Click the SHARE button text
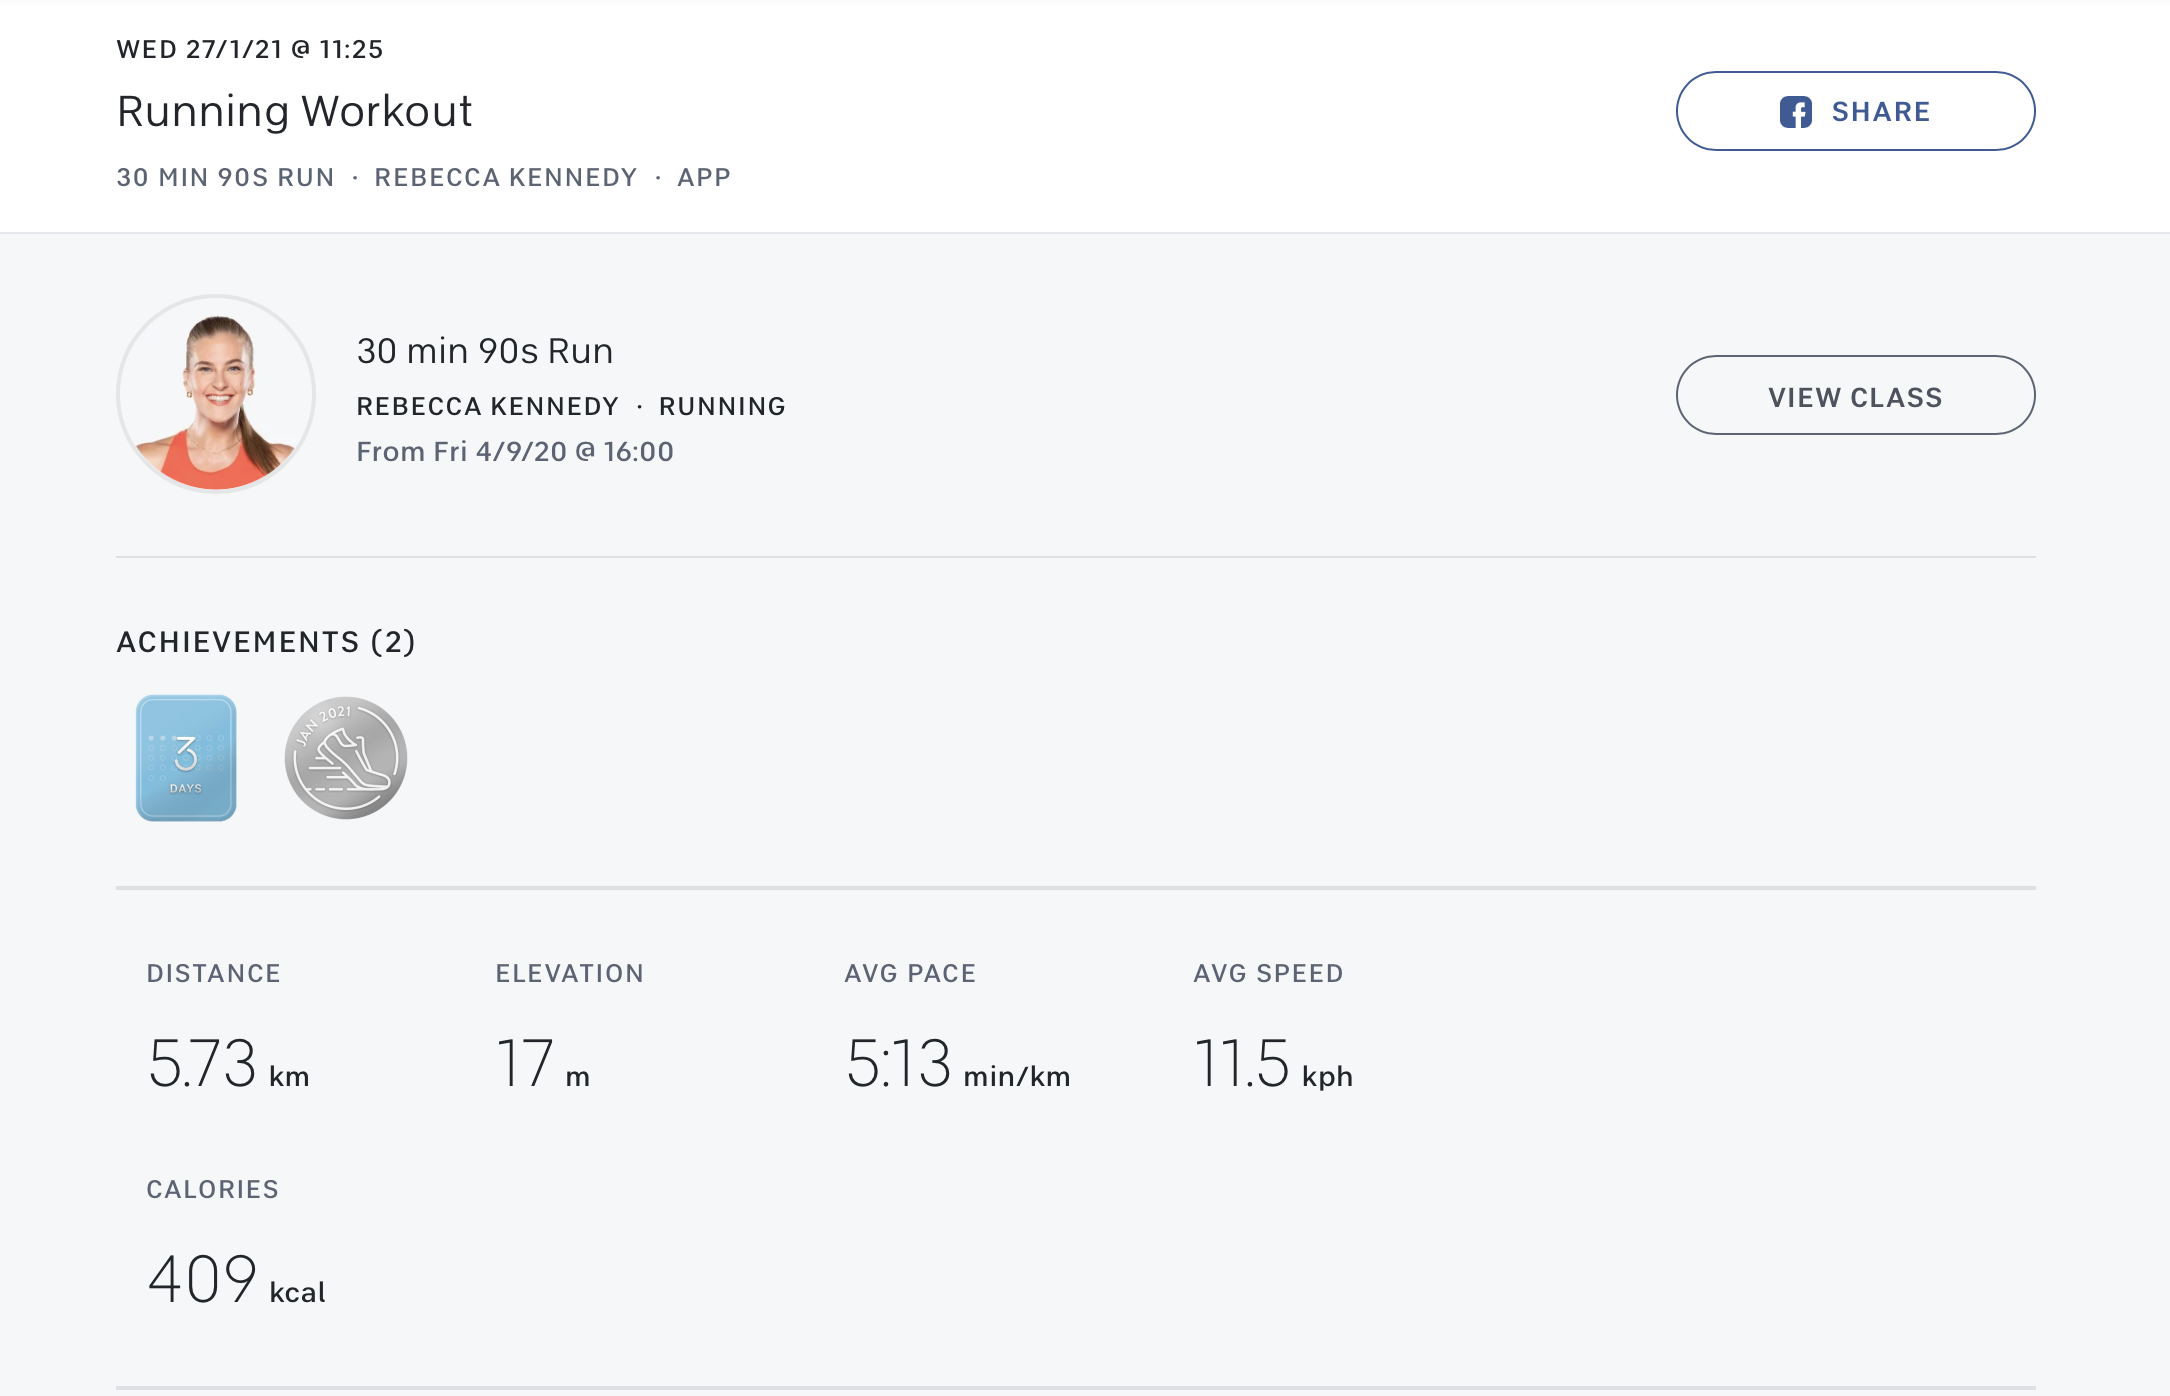 (x=1880, y=112)
